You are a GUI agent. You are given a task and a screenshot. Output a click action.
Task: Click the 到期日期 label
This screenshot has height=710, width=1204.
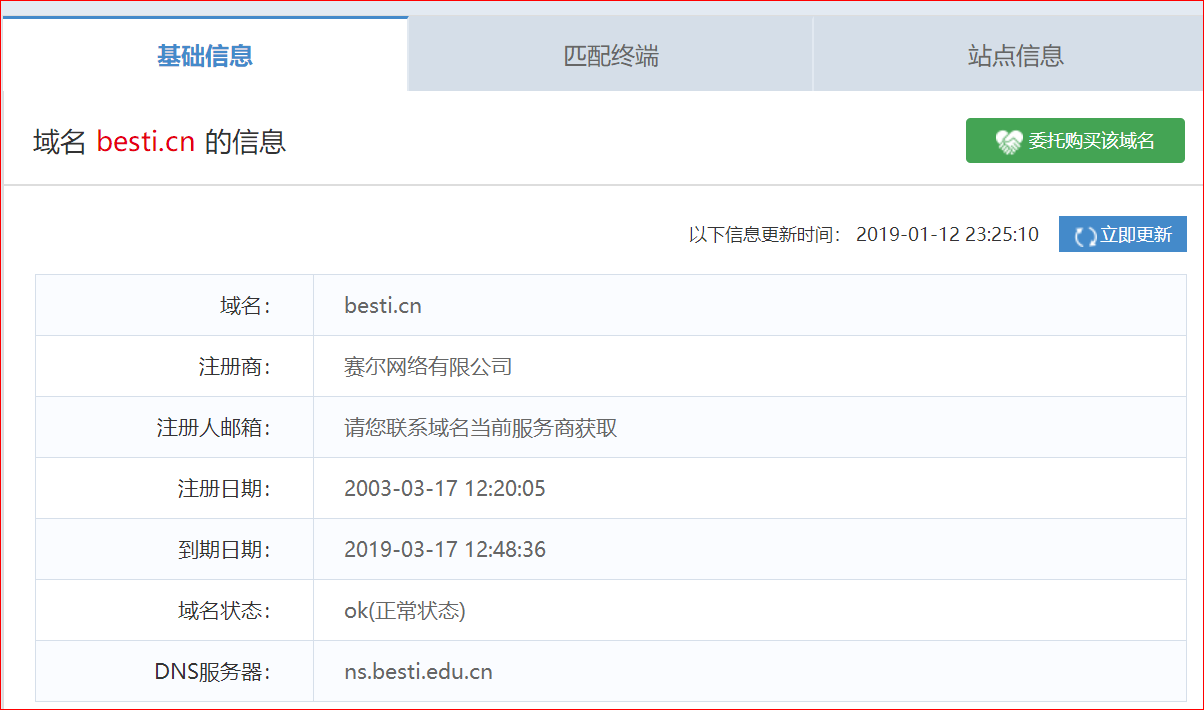(224, 550)
